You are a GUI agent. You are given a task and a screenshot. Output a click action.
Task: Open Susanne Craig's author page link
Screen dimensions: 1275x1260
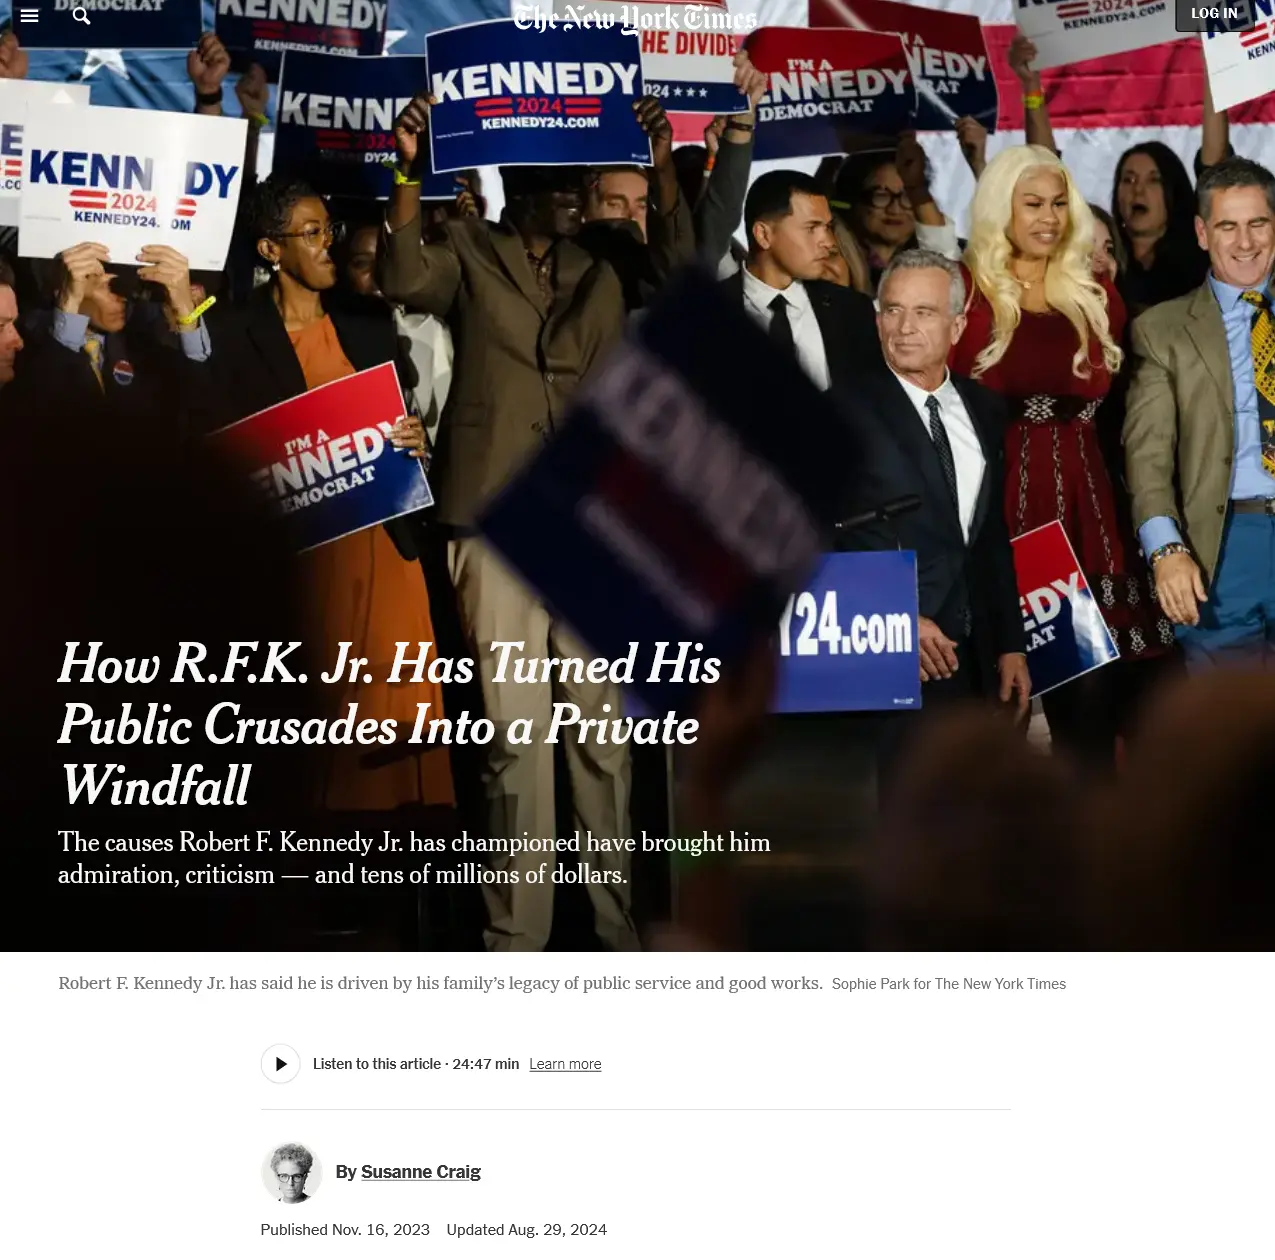point(421,1172)
